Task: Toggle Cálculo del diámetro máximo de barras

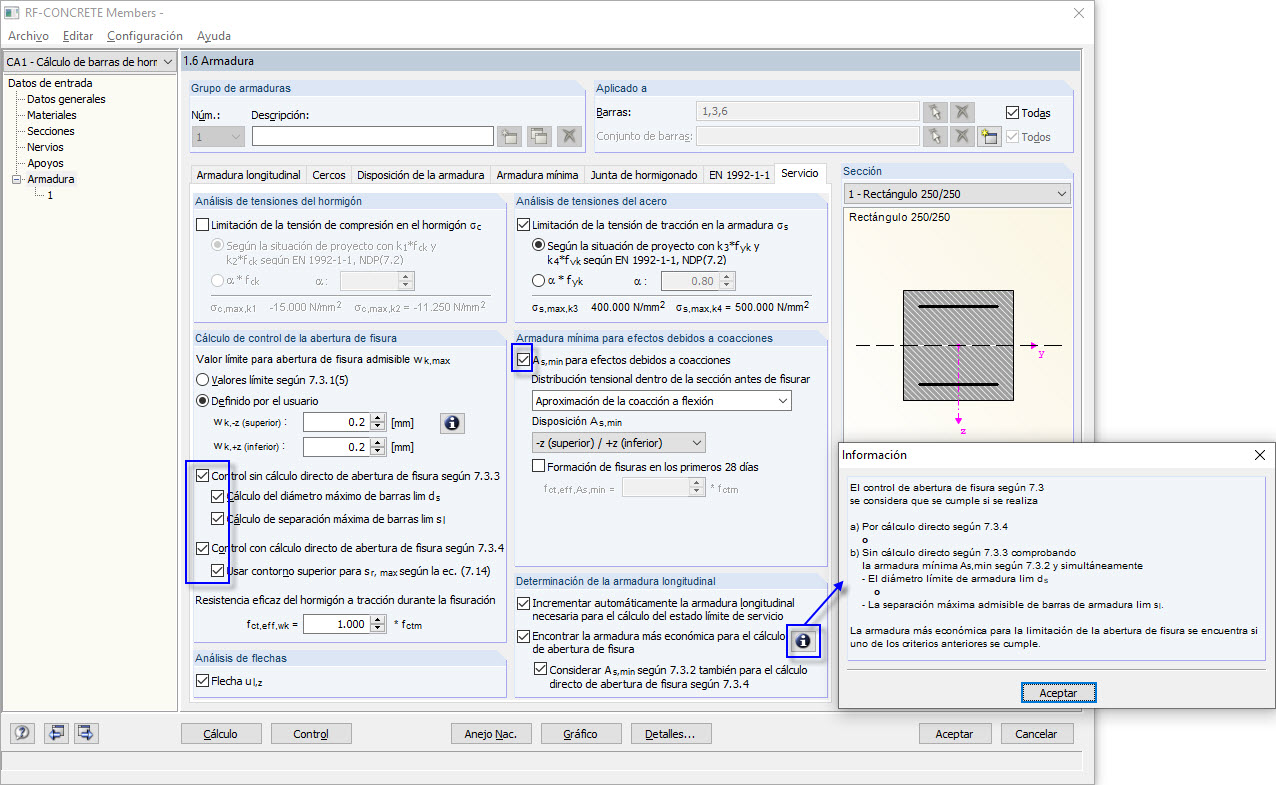Action: pyautogui.click(x=218, y=496)
